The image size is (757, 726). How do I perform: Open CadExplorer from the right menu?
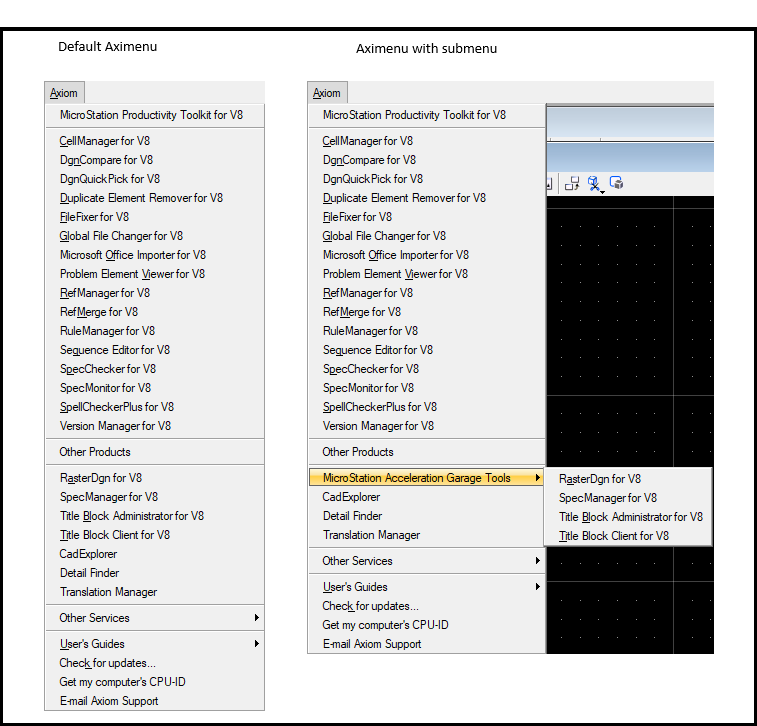coord(351,497)
